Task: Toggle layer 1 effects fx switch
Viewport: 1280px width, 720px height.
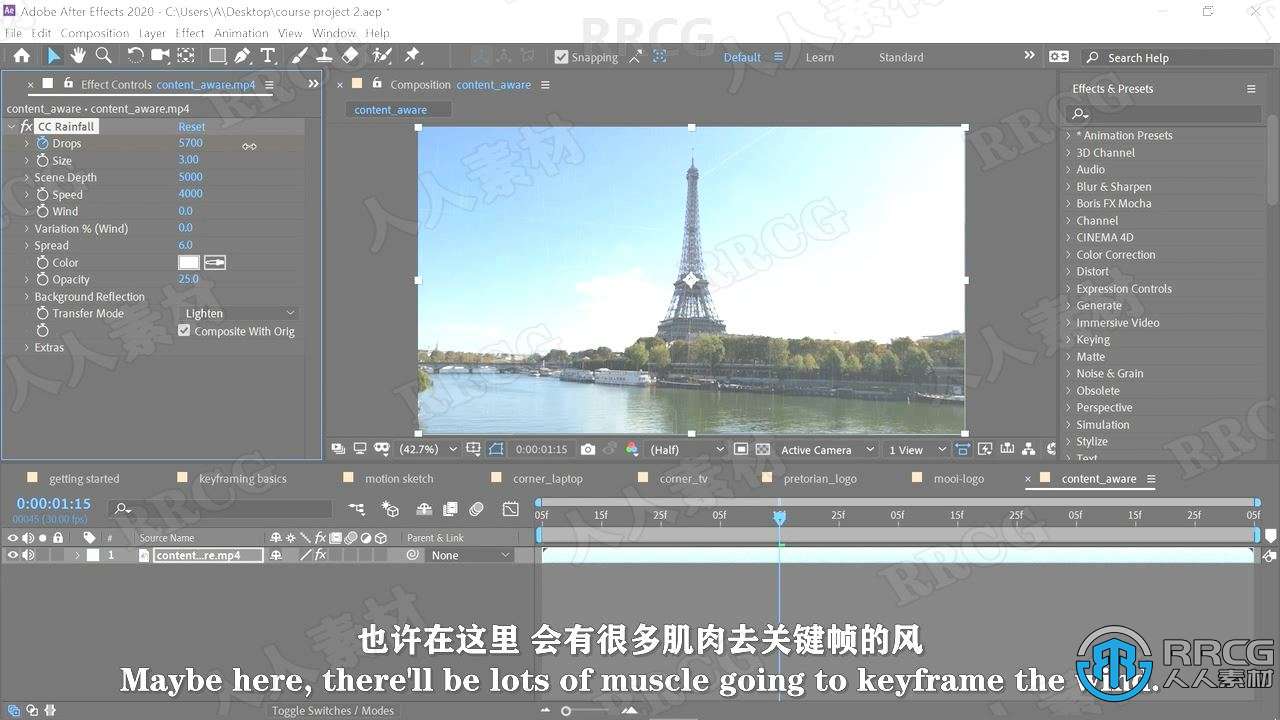Action: (320, 555)
